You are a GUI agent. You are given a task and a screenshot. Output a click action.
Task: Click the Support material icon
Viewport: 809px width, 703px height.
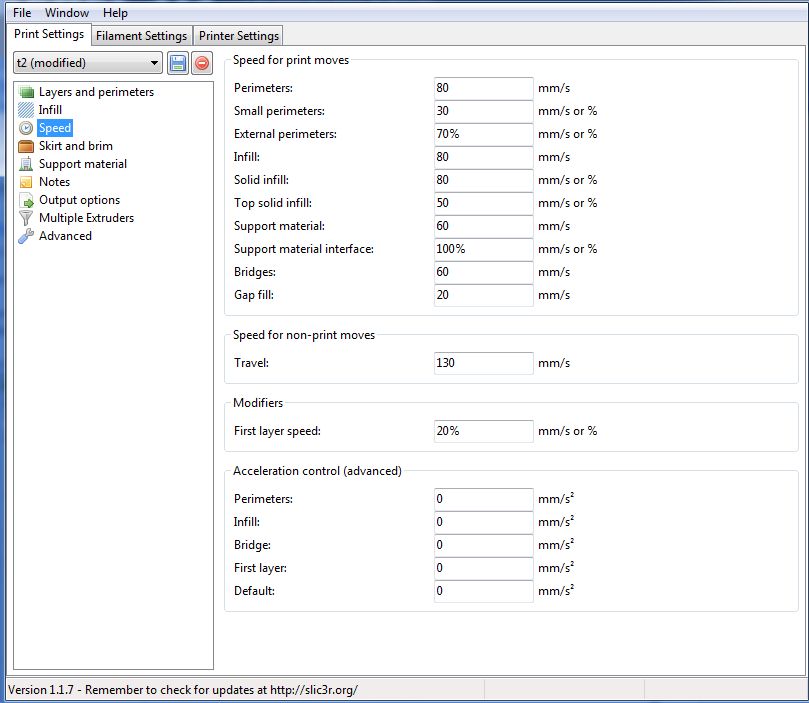pos(26,164)
